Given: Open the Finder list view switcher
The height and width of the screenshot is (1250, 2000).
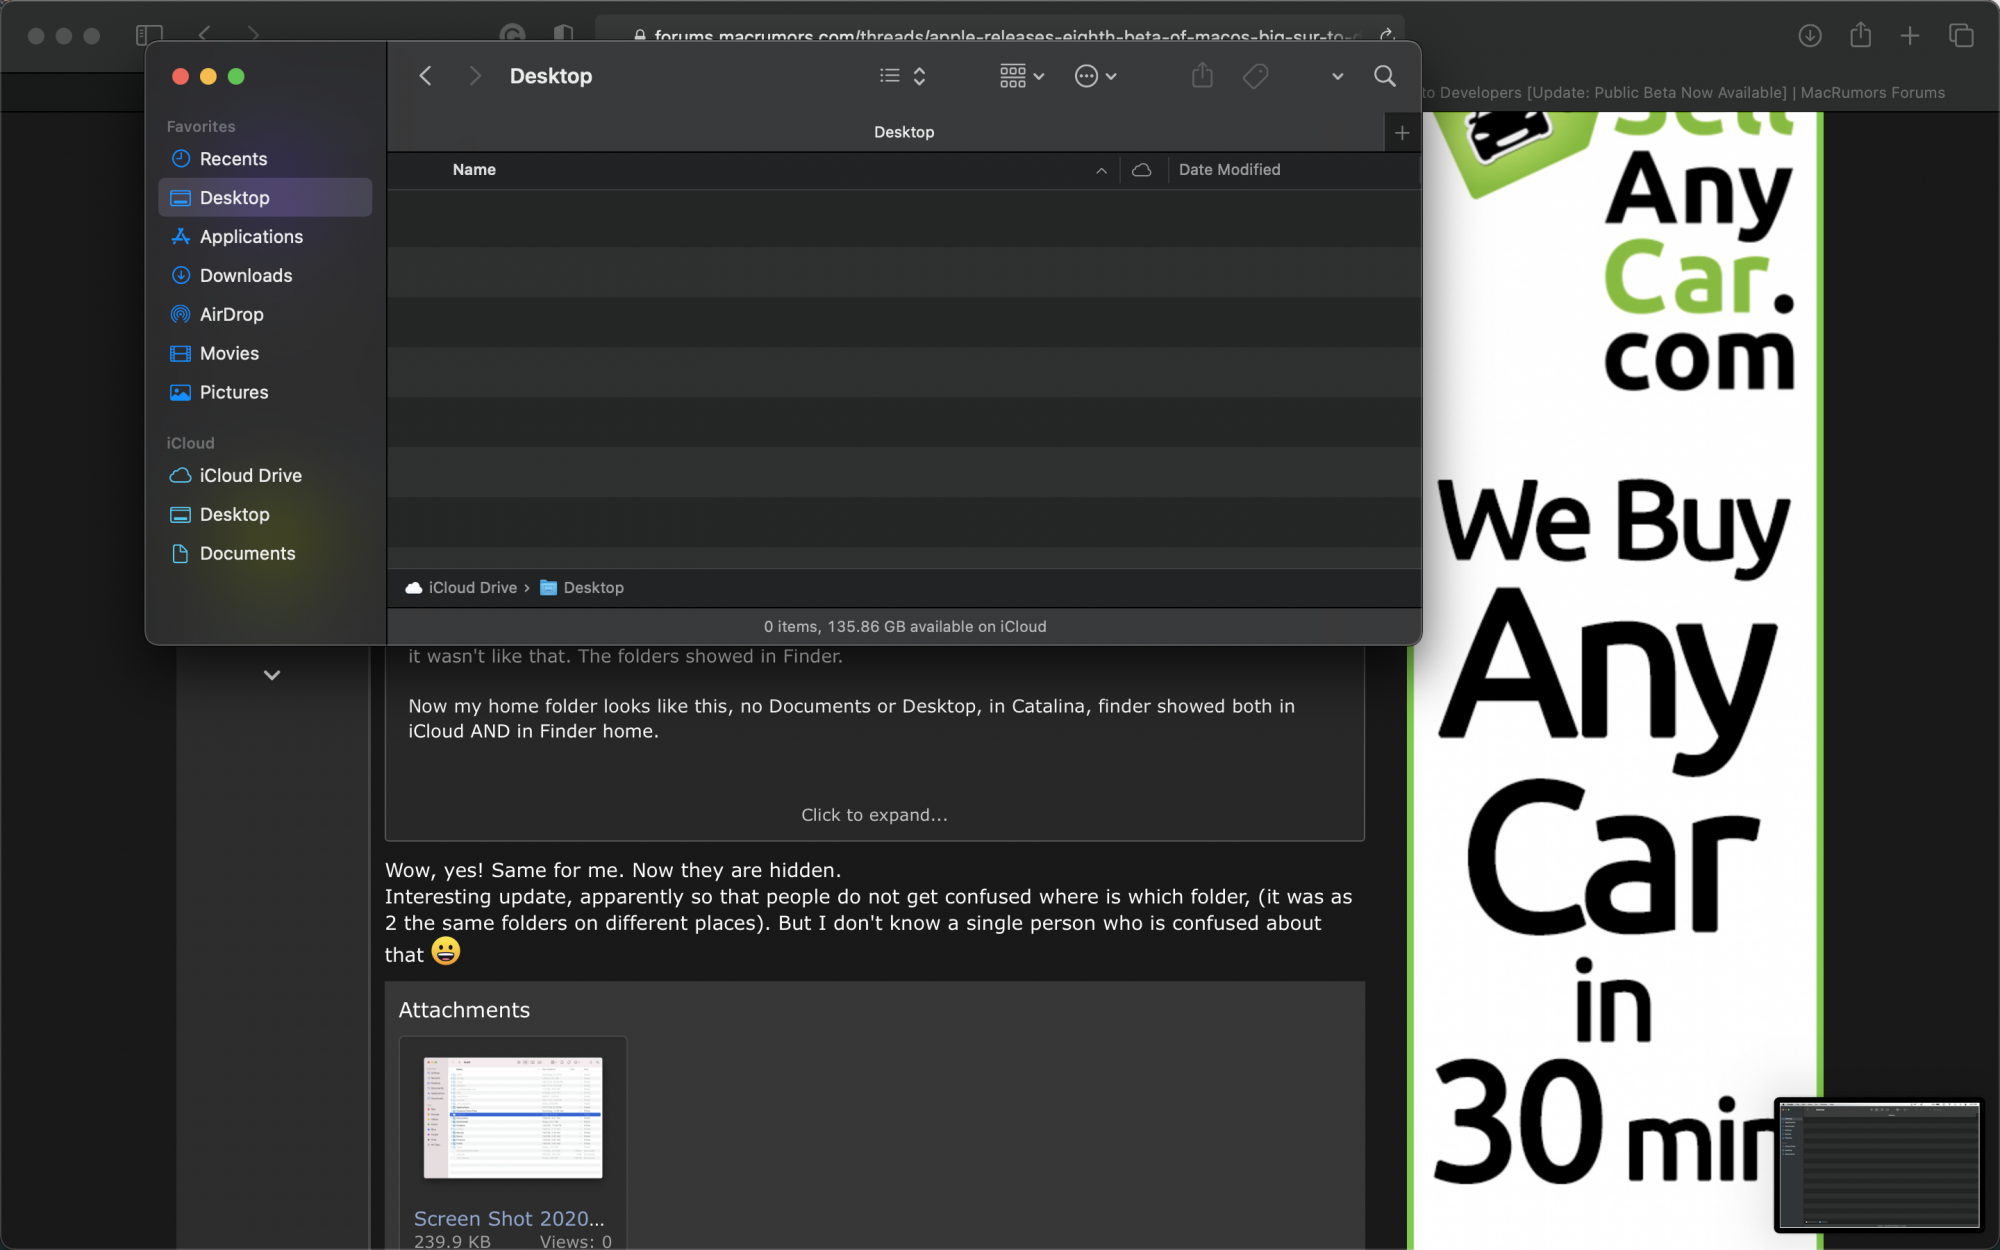Looking at the screenshot, I should tap(903, 76).
